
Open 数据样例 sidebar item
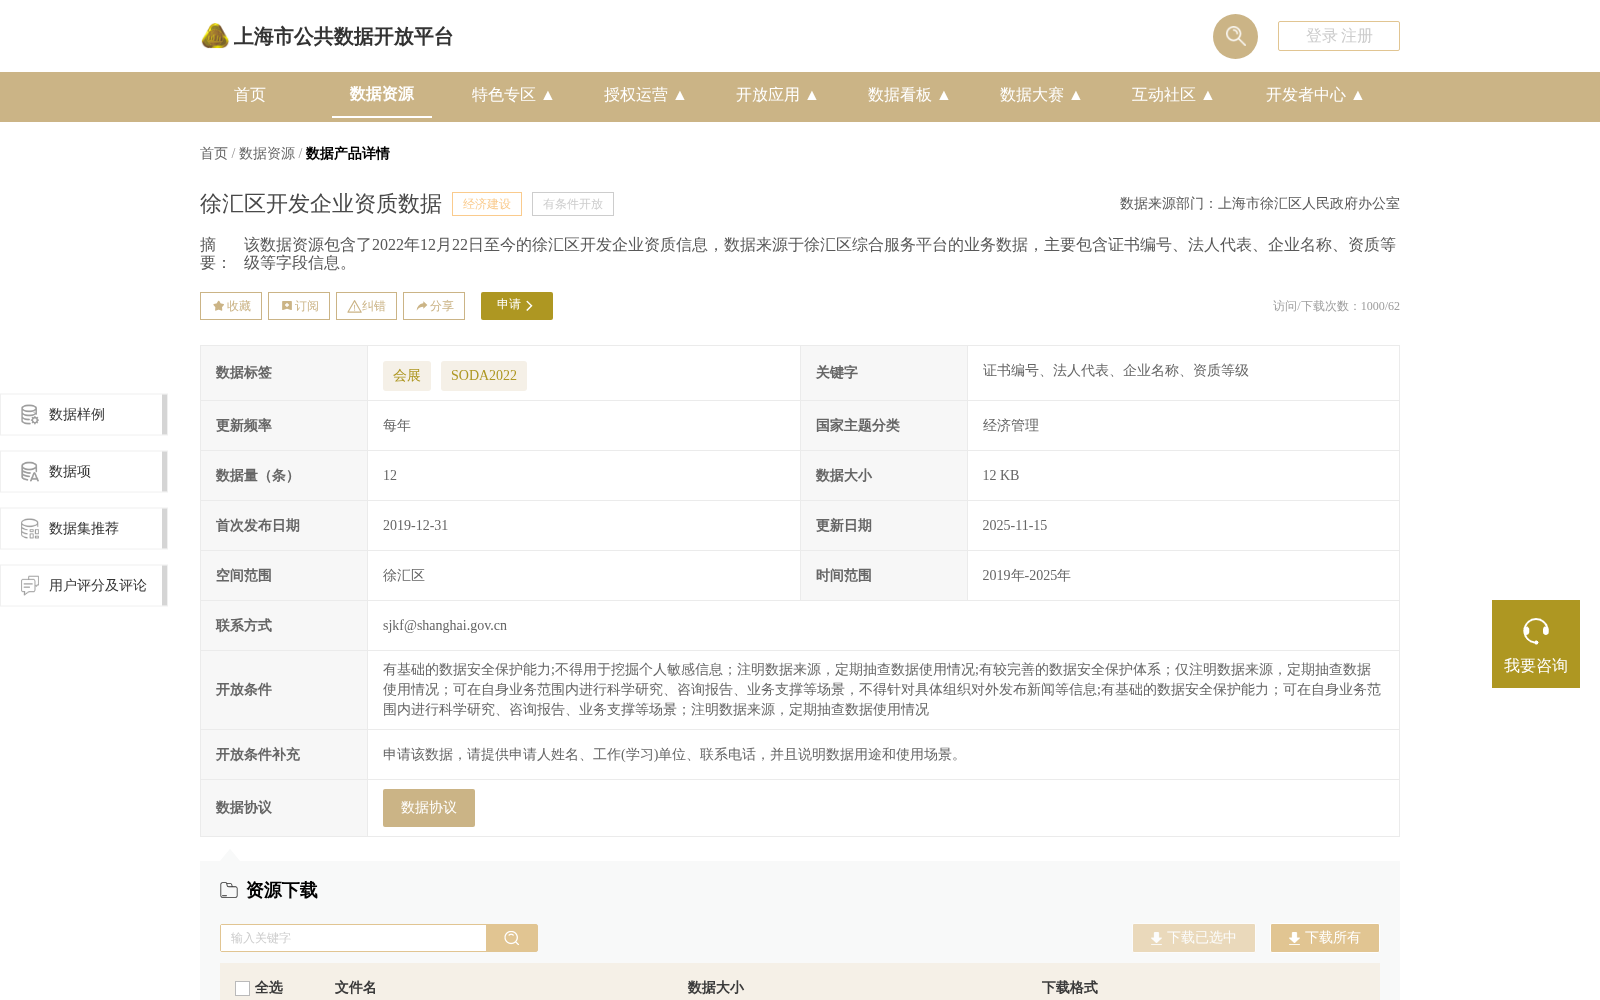83,414
